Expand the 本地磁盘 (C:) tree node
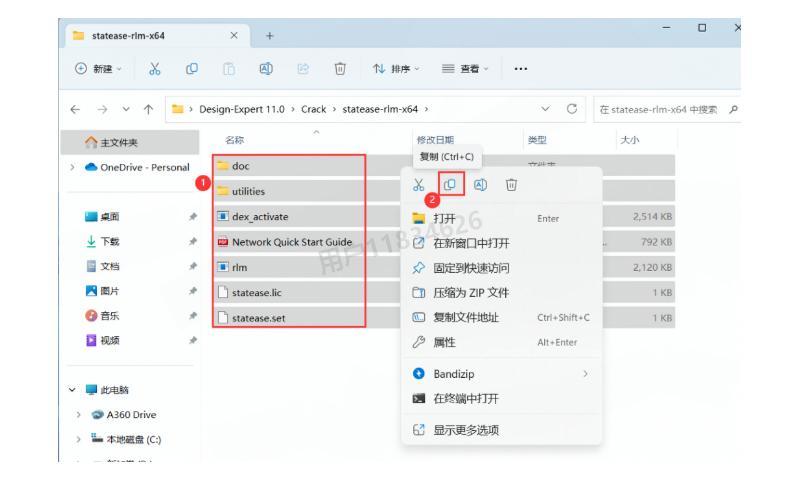Screen dimensions: 800x481 (x=79, y=439)
